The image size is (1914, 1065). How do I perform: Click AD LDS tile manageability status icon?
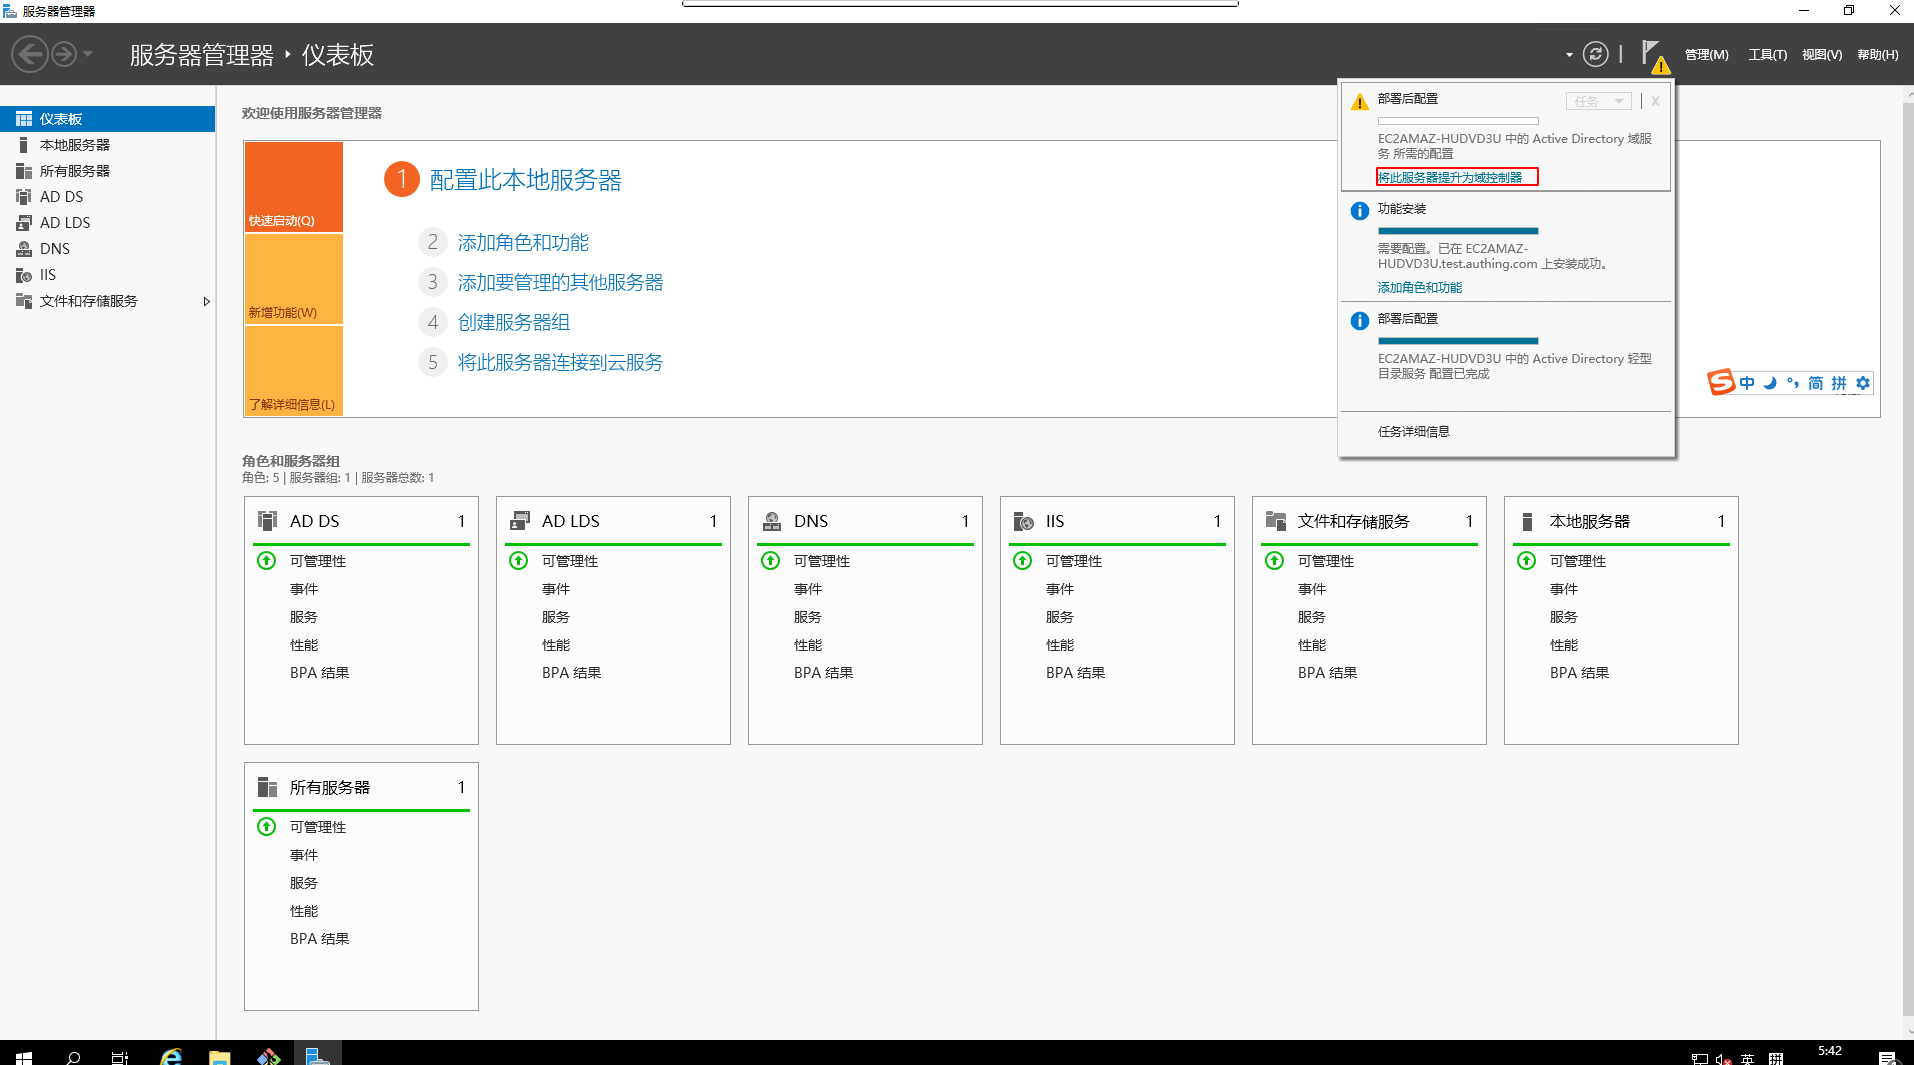point(518,561)
